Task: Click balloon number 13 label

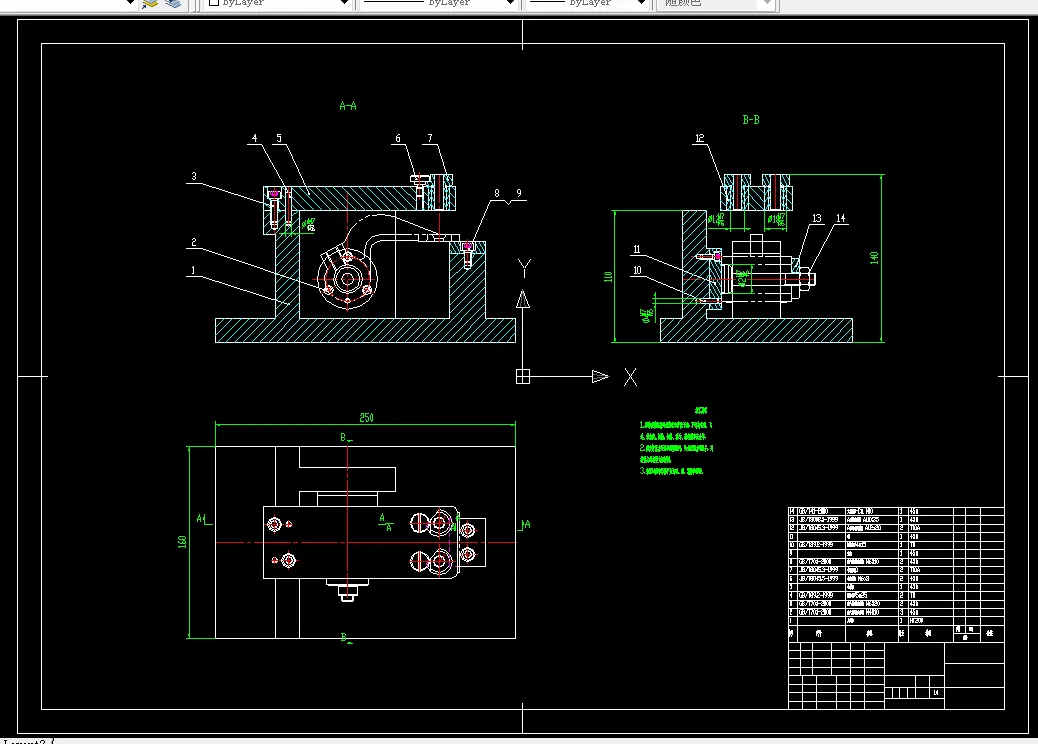Action: [817, 218]
